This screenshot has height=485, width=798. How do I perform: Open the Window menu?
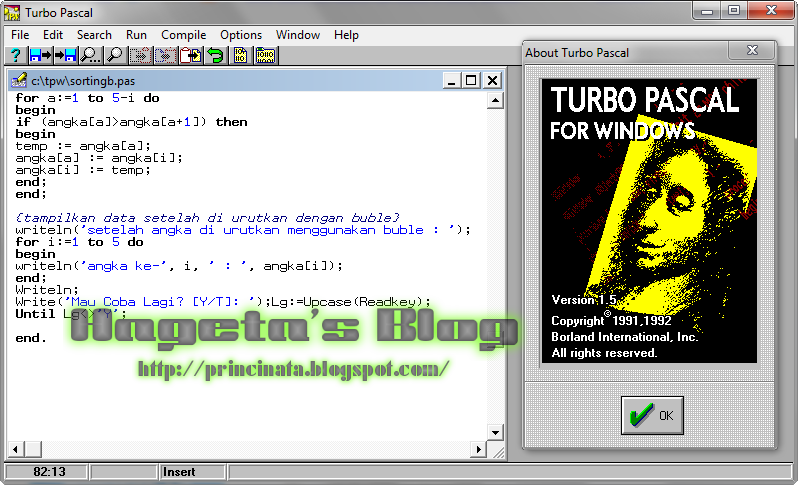[x=298, y=35]
